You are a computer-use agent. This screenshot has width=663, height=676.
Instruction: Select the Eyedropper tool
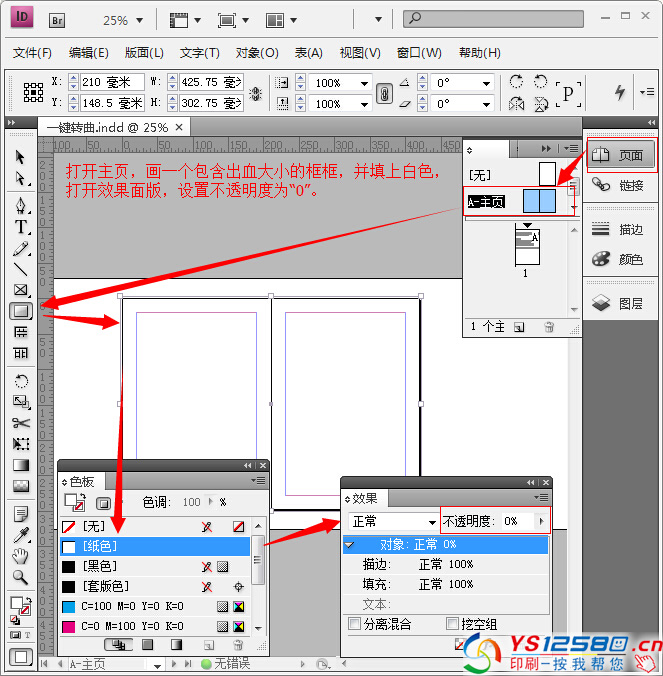[x=20, y=535]
